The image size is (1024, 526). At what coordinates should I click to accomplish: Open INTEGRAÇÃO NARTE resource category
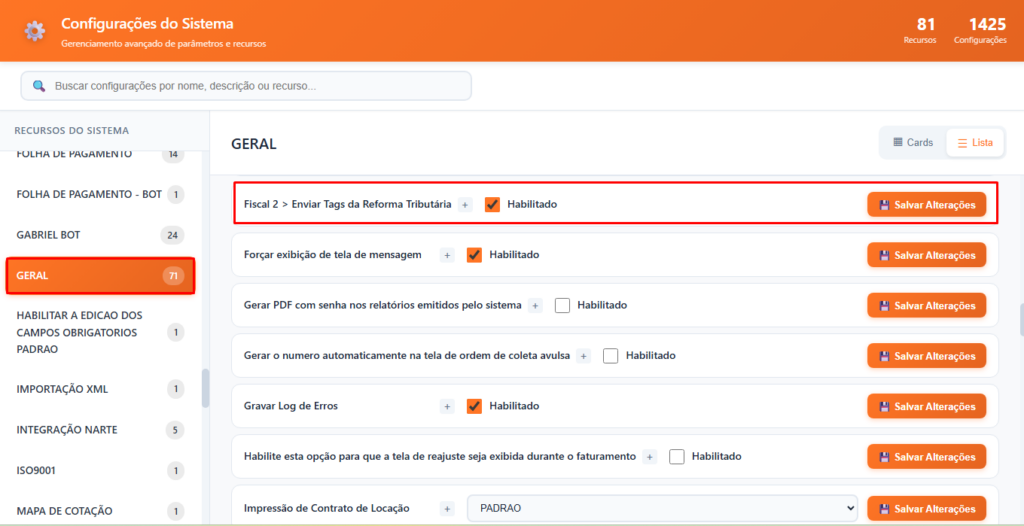pyautogui.click(x=67, y=430)
